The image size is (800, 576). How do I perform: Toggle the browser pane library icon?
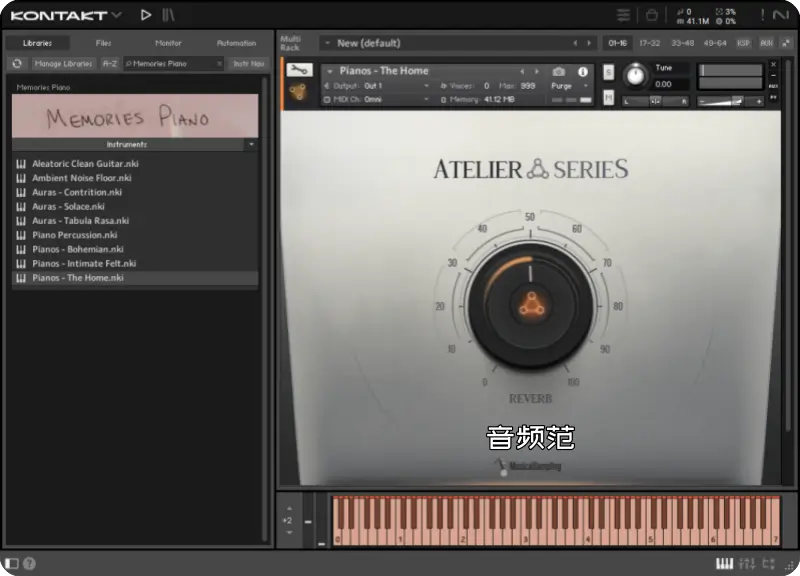point(168,15)
